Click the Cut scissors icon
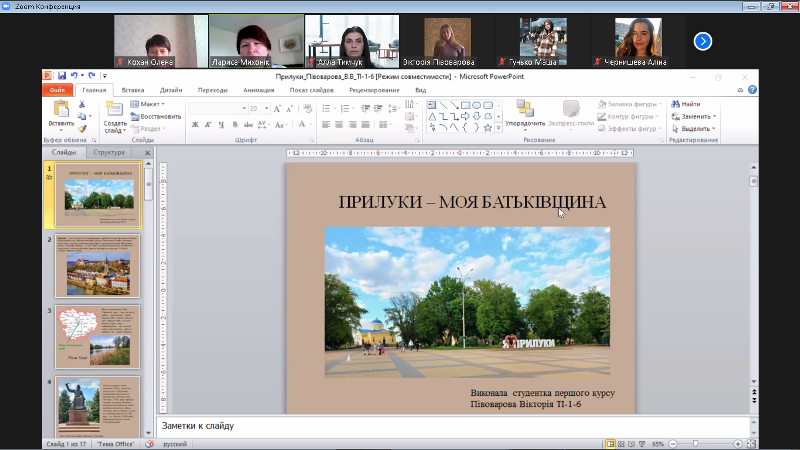The height and width of the screenshot is (450, 800). (83, 105)
